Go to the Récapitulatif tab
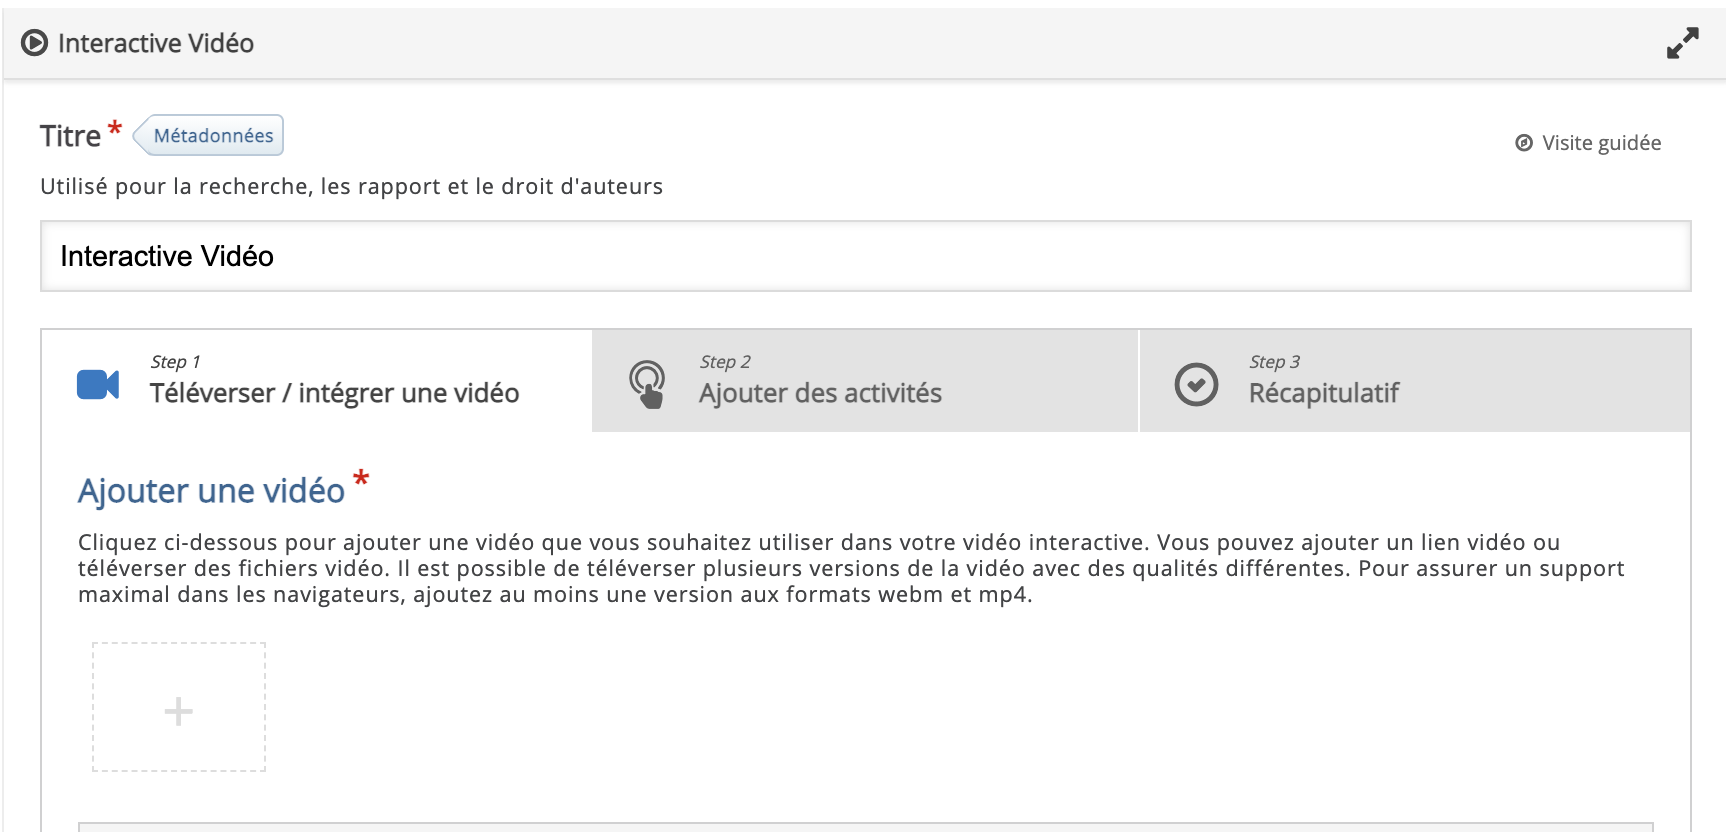This screenshot has height=832, width=1726. click(1323, 393)
